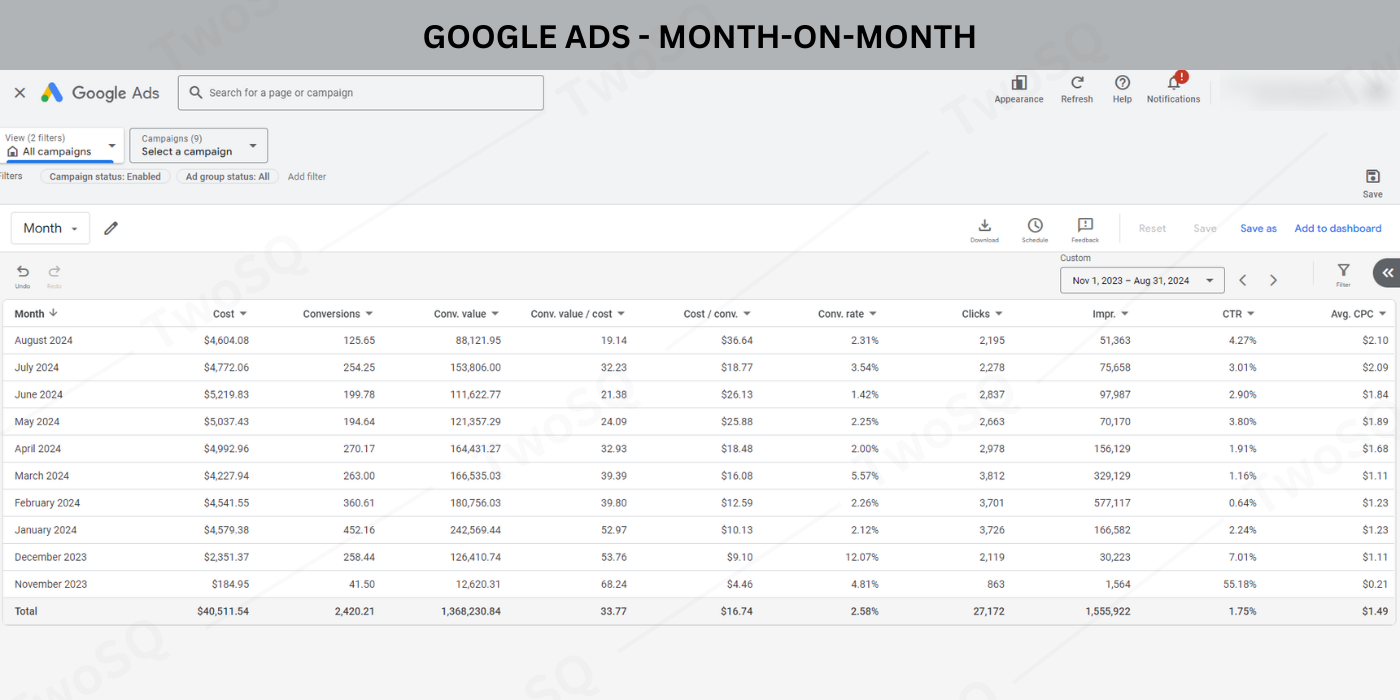Open the custom date range dropdown
This screenshot has height=700, width=1400.
(1141, 281)
